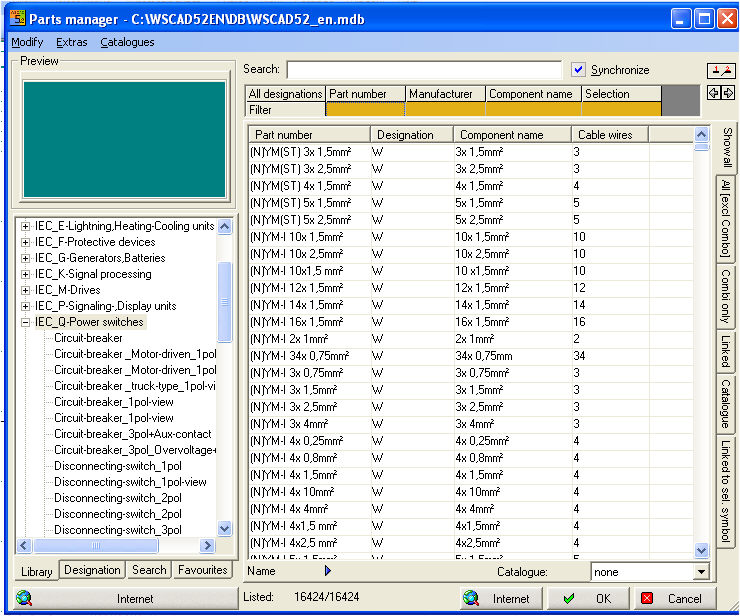The image size is (740, 616).
Task: Click the All designations button
Action: click(x=285, y=94)
